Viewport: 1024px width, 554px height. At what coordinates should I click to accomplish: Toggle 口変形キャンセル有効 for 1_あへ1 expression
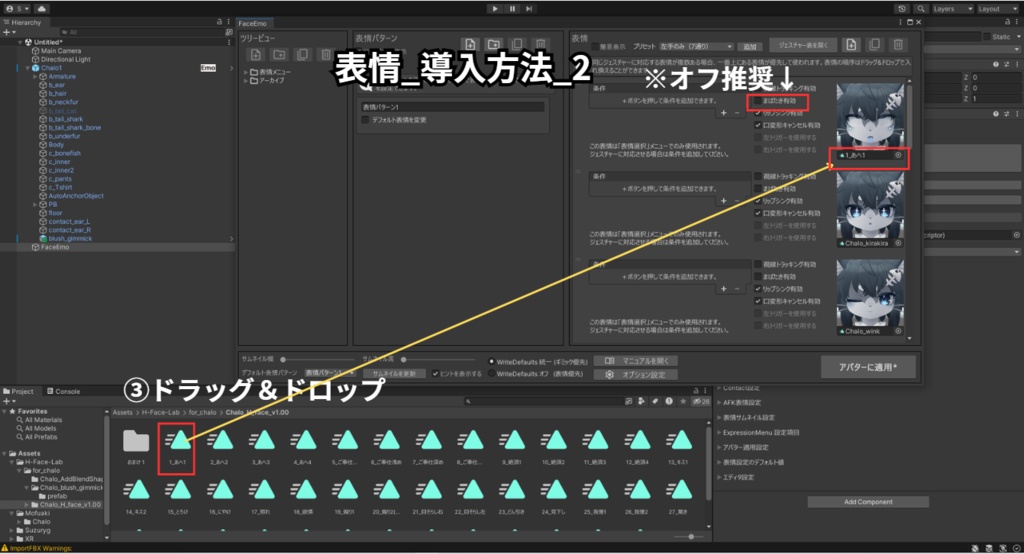758,125
